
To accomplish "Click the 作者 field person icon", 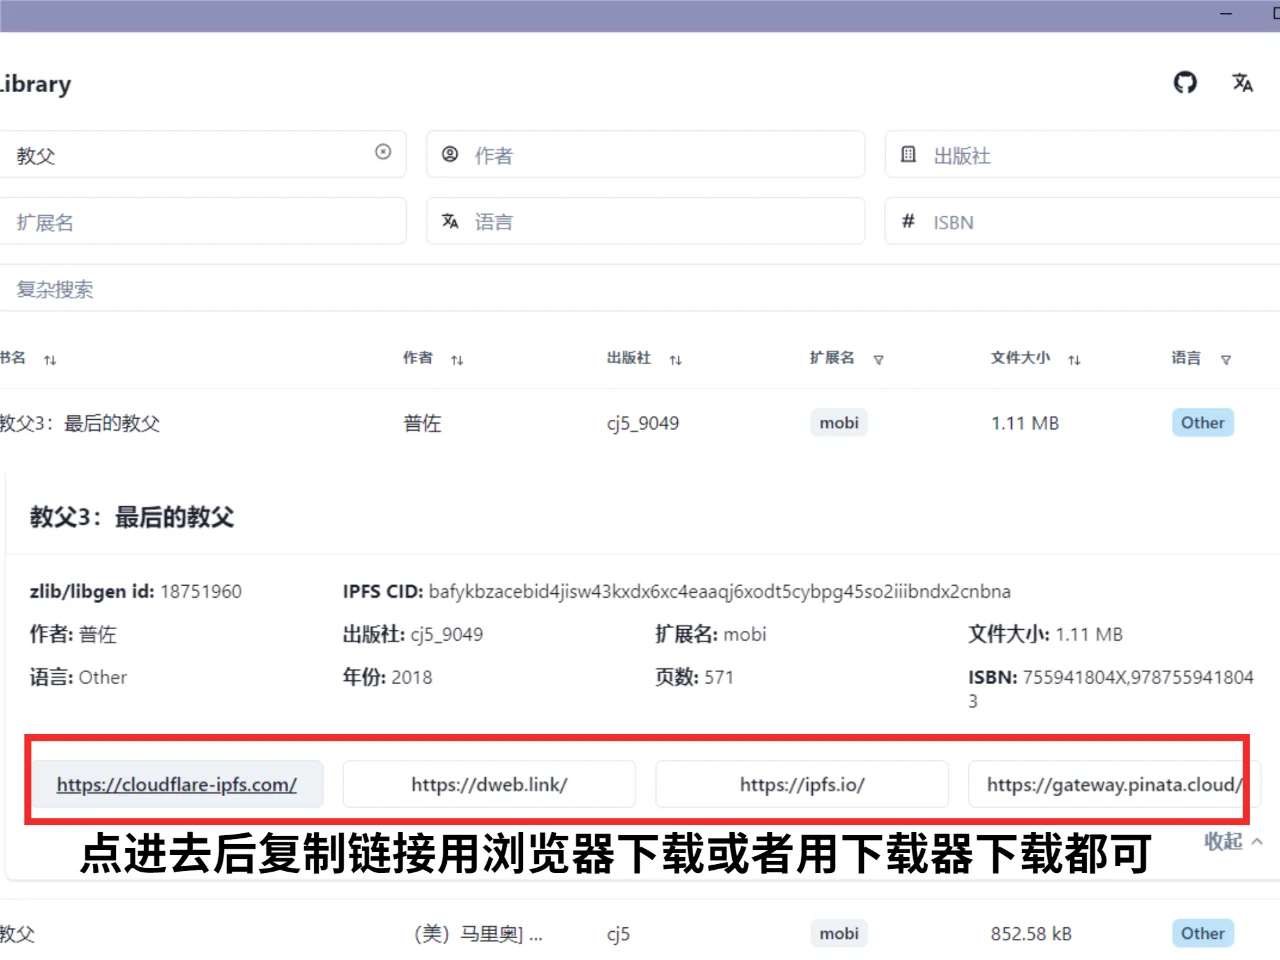I will [x=450, y=154].
